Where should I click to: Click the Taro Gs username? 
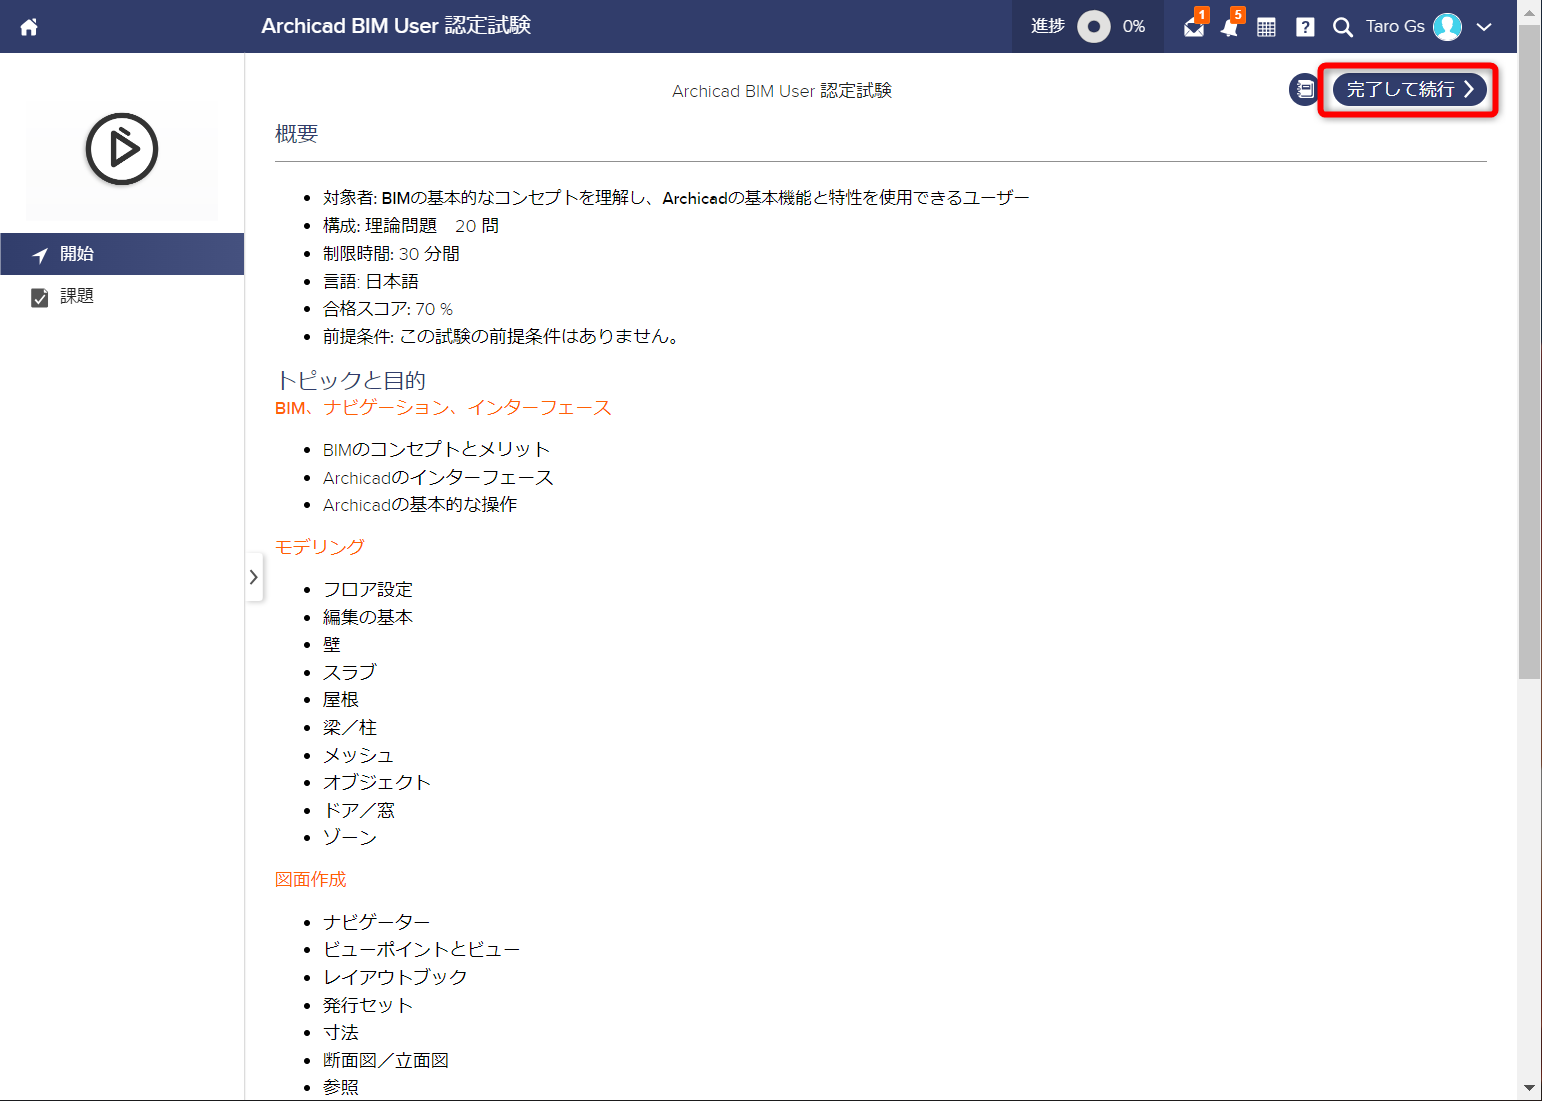pyautogui.click(x=1395, y=26)
